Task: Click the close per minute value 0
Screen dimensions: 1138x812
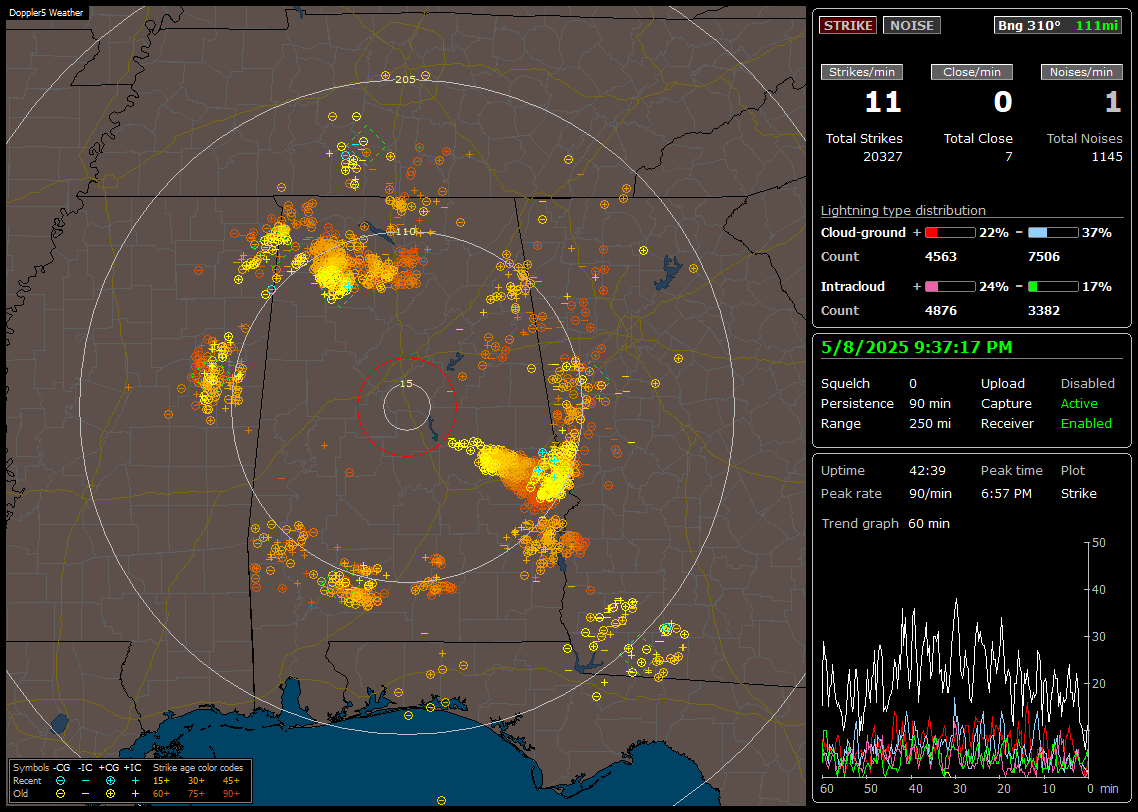Action: 1002,102
